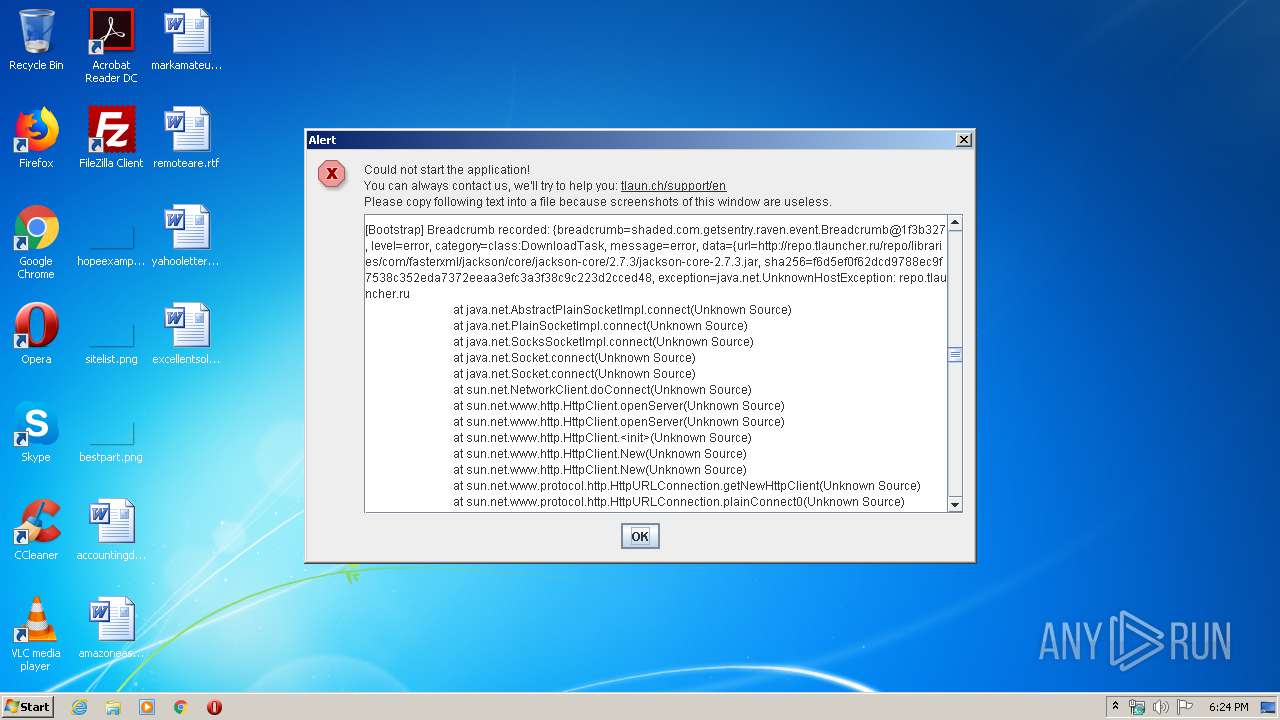This screenshot has height=720, width=1280.
Task: Open remoteare.rtf document icon
Action: tap(186, 138)
